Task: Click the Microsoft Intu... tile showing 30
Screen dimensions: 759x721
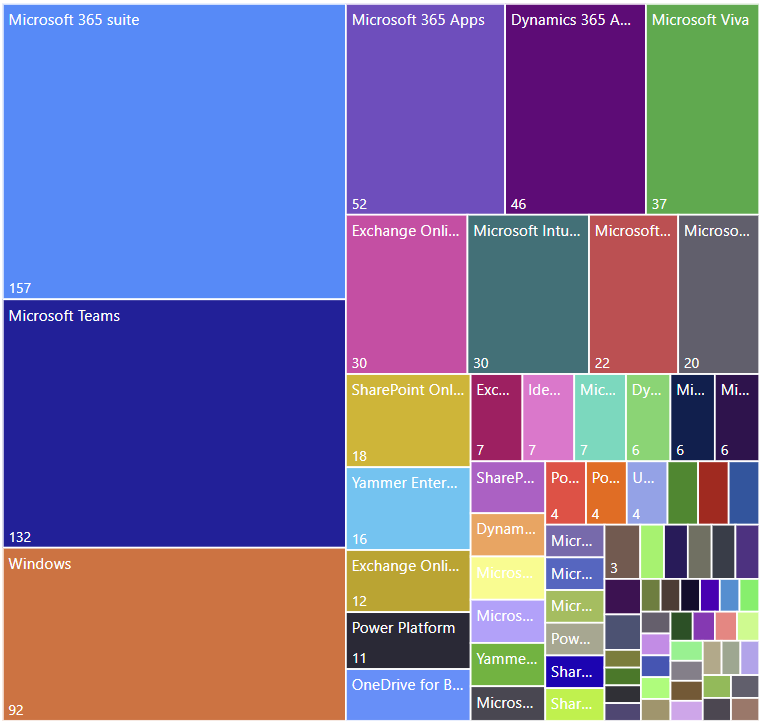Action: pyautogui.click(x=528, y=294)
